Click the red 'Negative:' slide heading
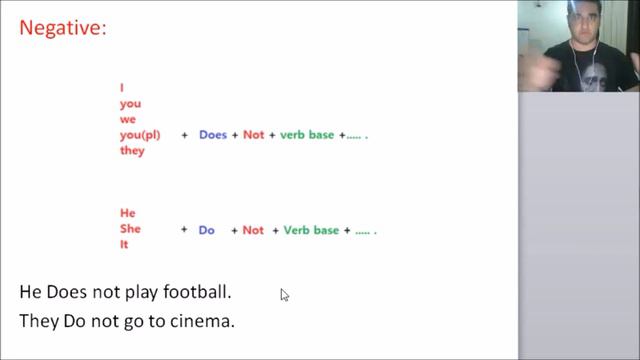 point(63,28)
